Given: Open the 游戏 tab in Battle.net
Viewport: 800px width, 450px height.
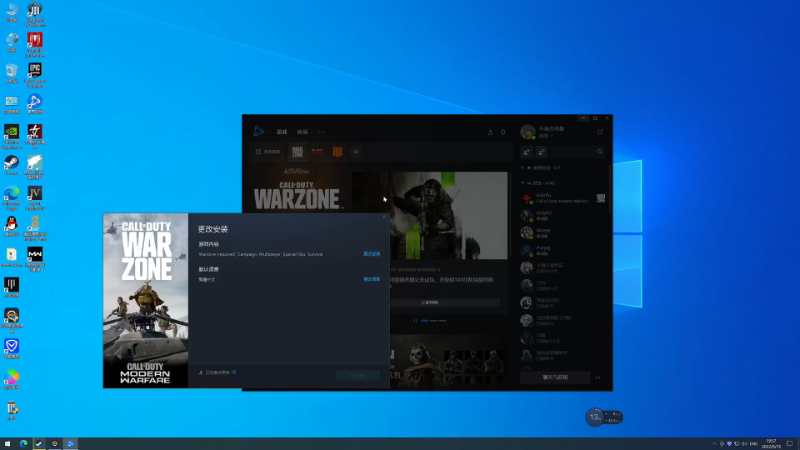Looking at the screenshot, I should tap(282, 132).
